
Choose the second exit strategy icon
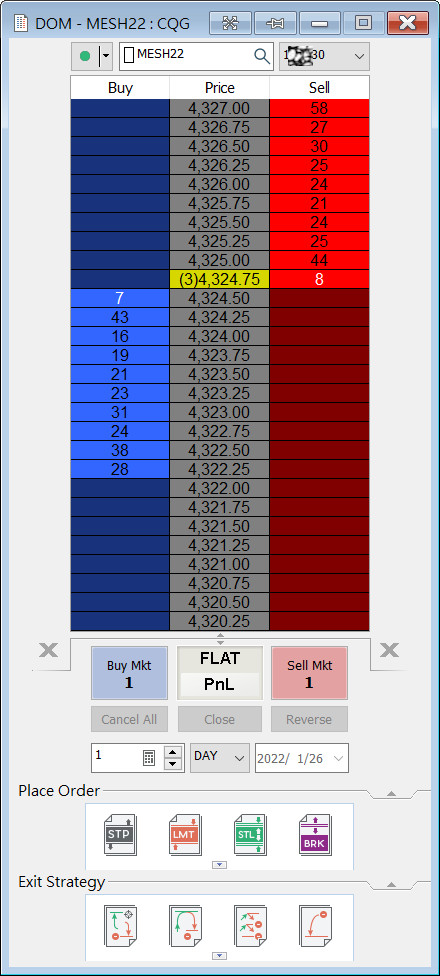pos(185,926)
